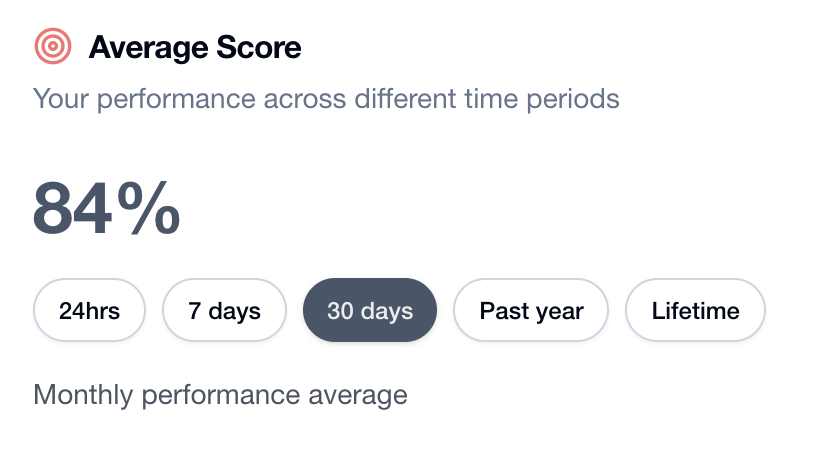Show Past year average score
The image size is (832, 466).
(x=531, y=311)
